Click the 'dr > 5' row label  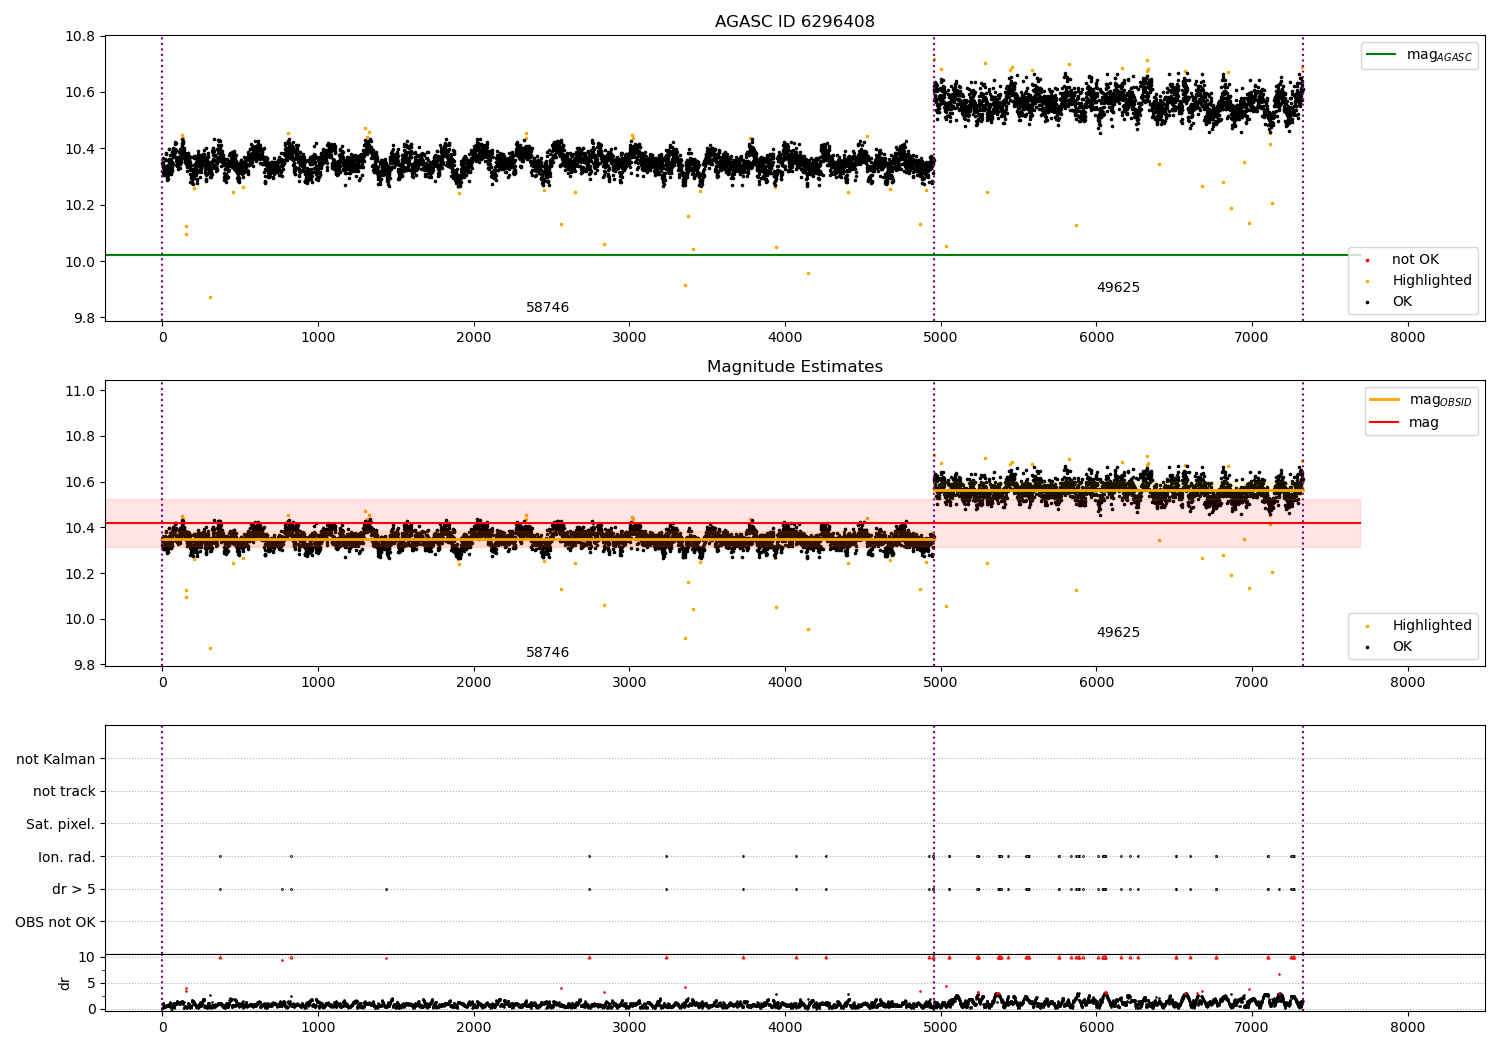tap(74, 890)
